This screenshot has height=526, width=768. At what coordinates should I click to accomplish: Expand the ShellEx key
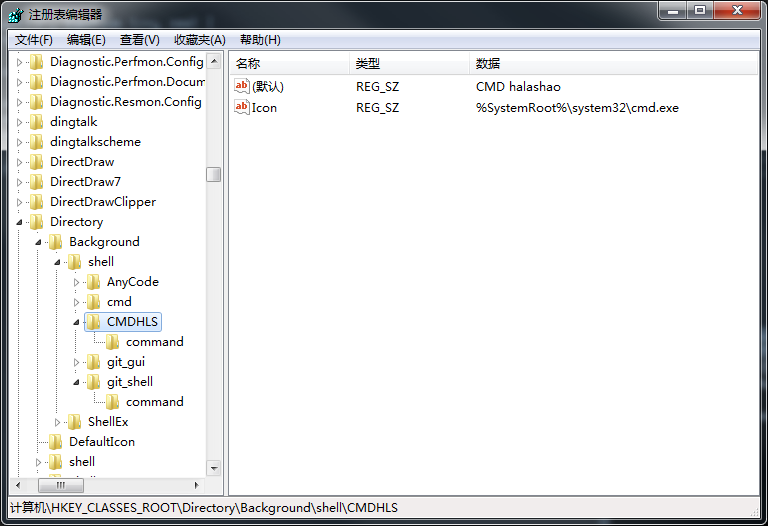(57, 422)
